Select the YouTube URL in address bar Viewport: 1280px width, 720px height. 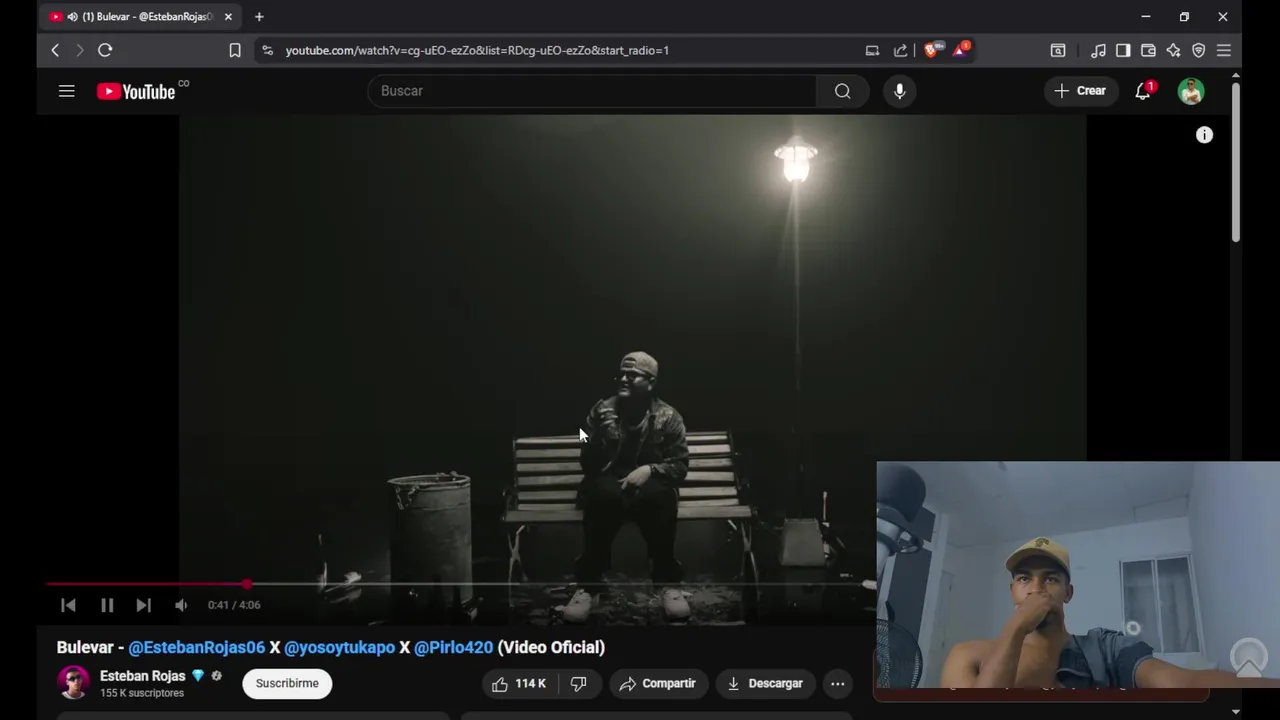click(477, 50)
